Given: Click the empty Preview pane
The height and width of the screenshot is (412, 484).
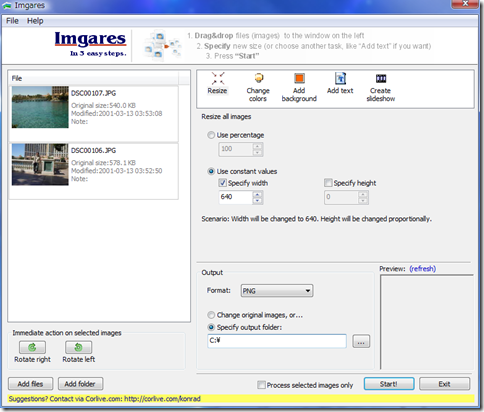Looking at the screenshot, I should [427, 322].
